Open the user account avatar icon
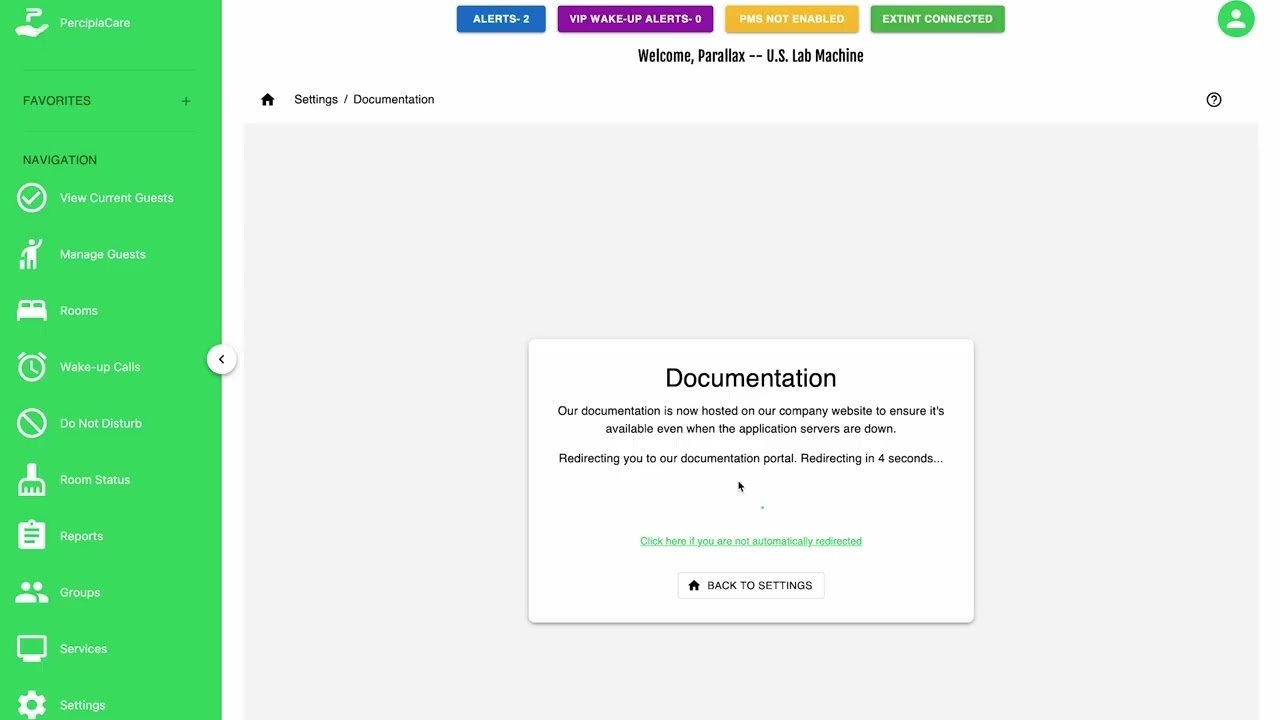 pyautogui.click(x=1236, y=19)
